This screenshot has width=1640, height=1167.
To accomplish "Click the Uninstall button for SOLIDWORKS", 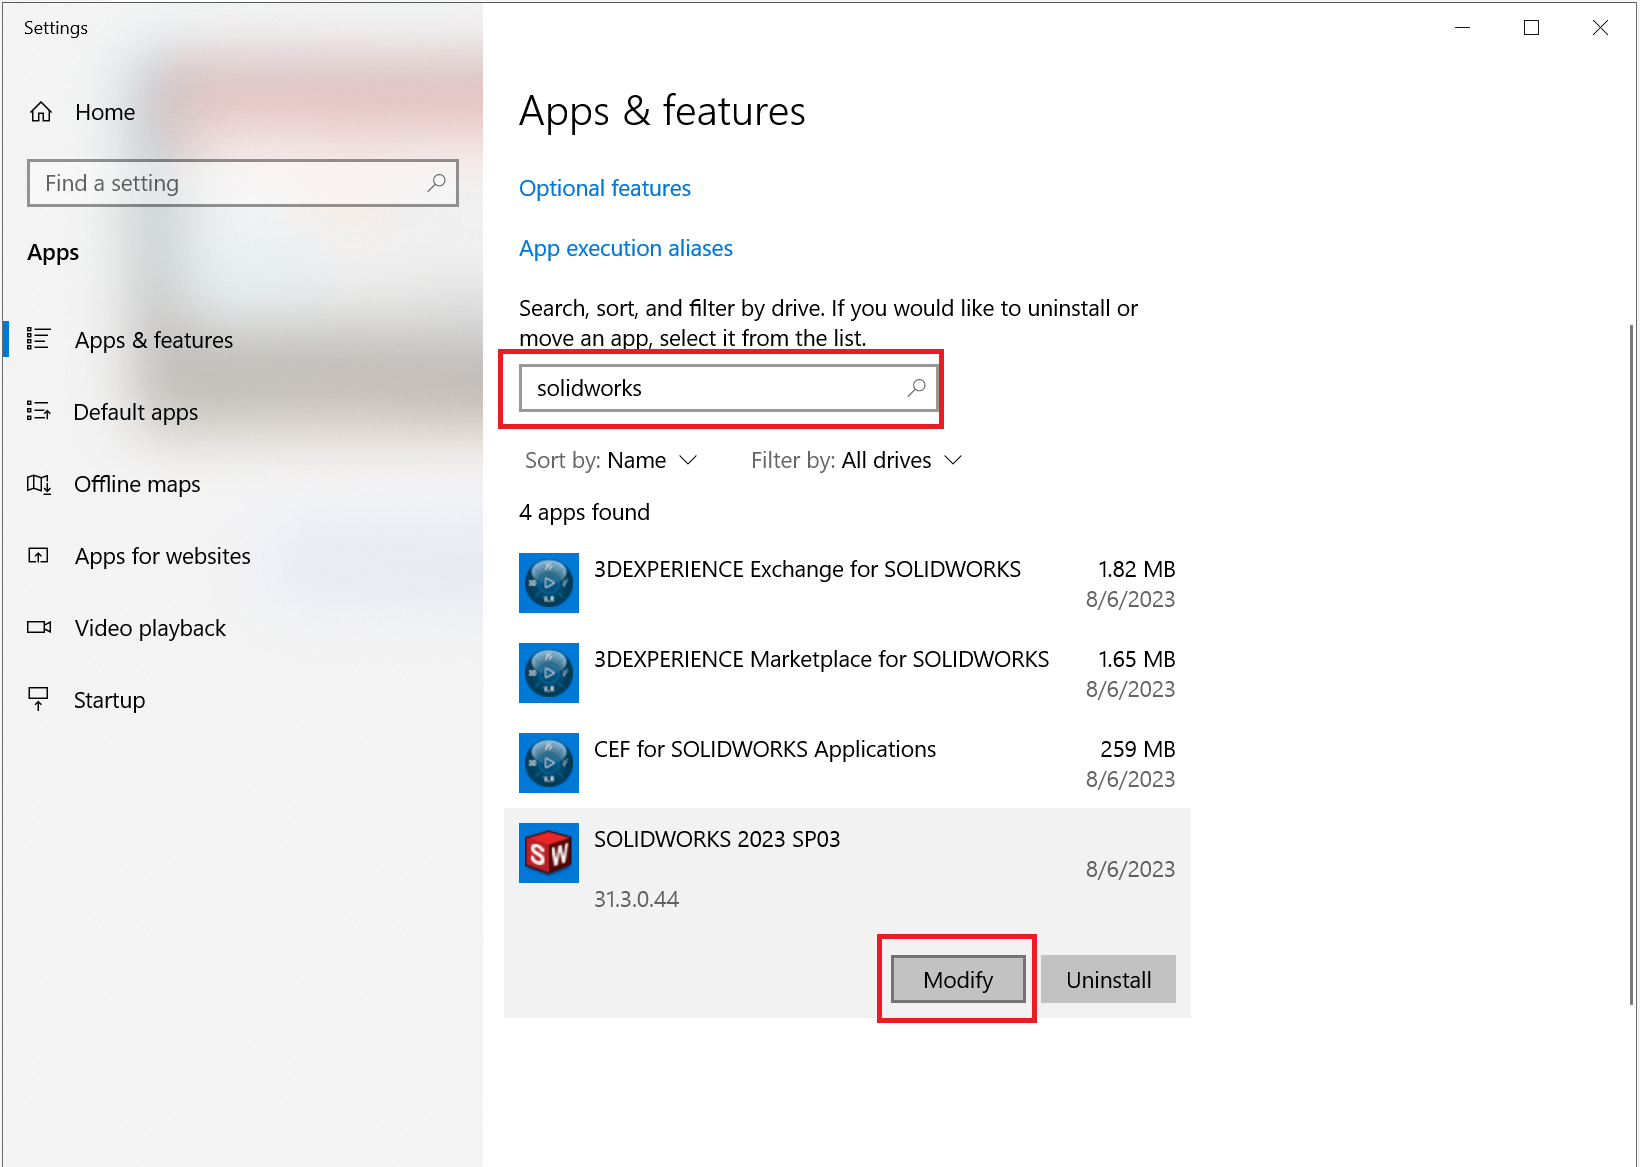I will pos(1108,979).
